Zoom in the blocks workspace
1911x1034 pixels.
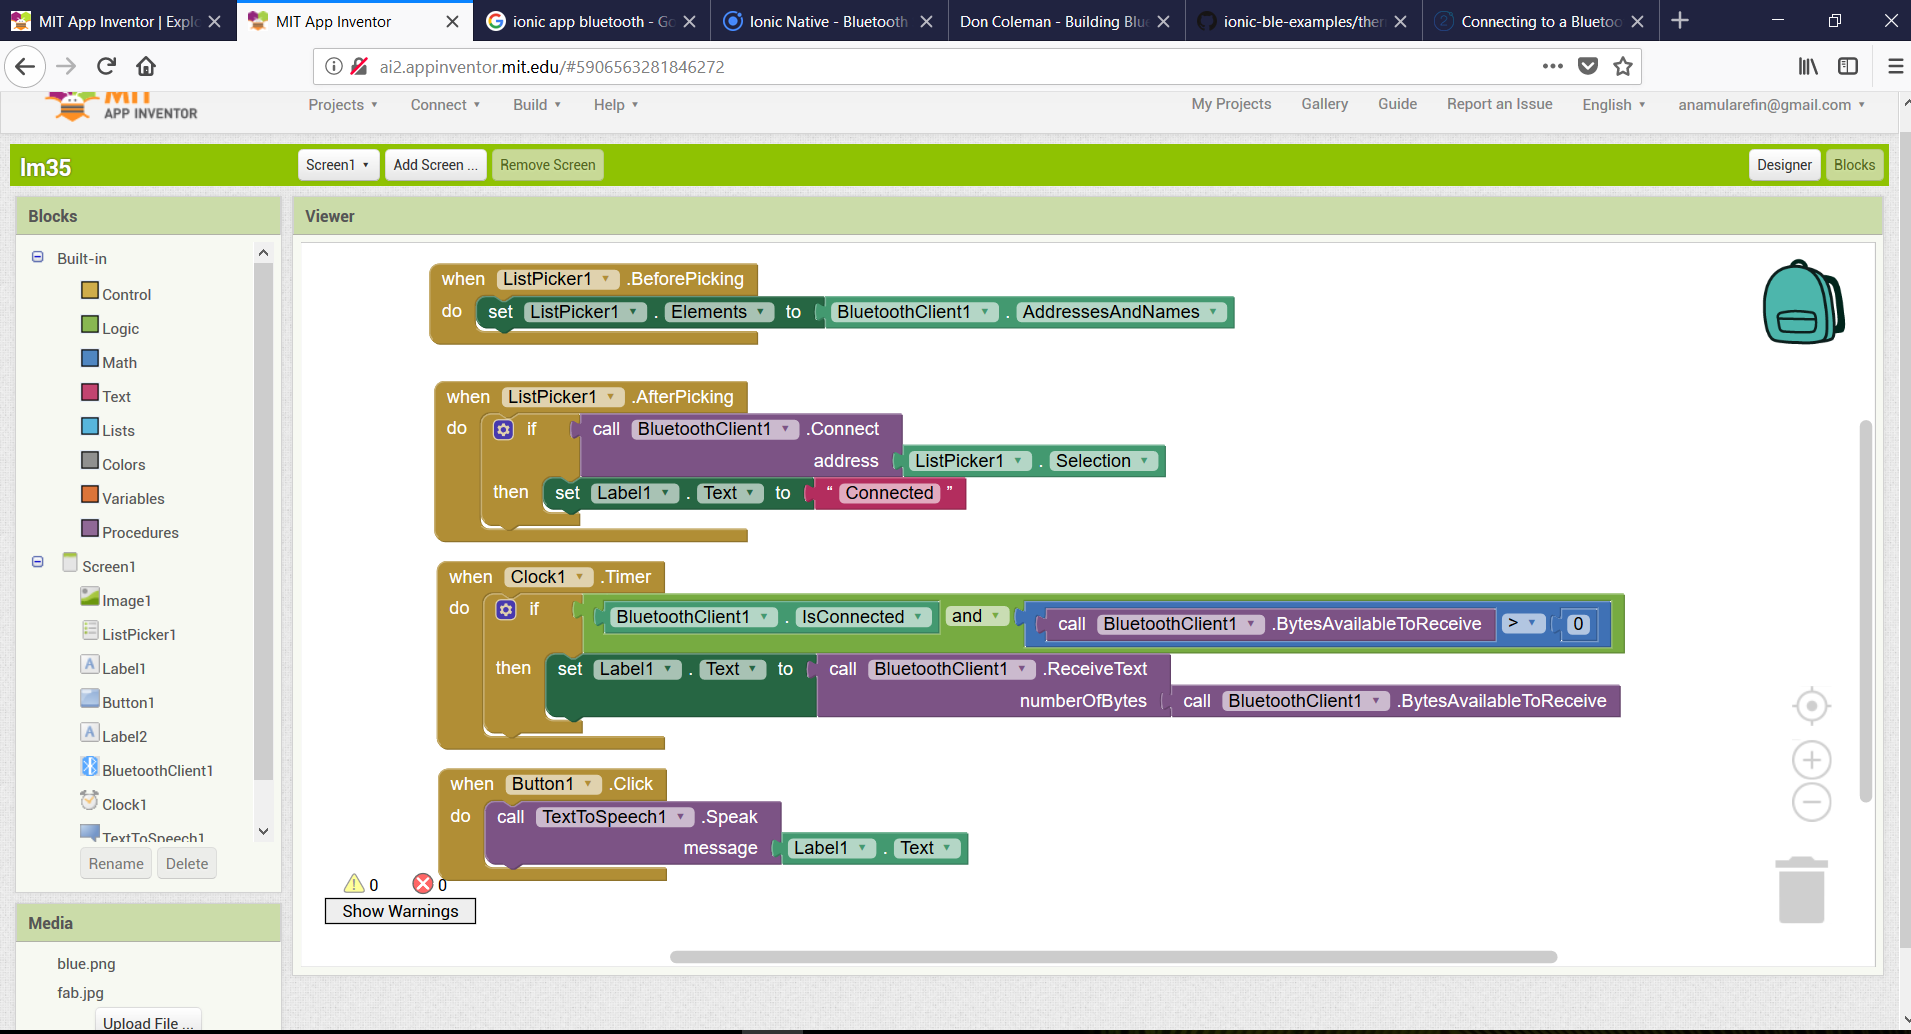click(1811, 760)
